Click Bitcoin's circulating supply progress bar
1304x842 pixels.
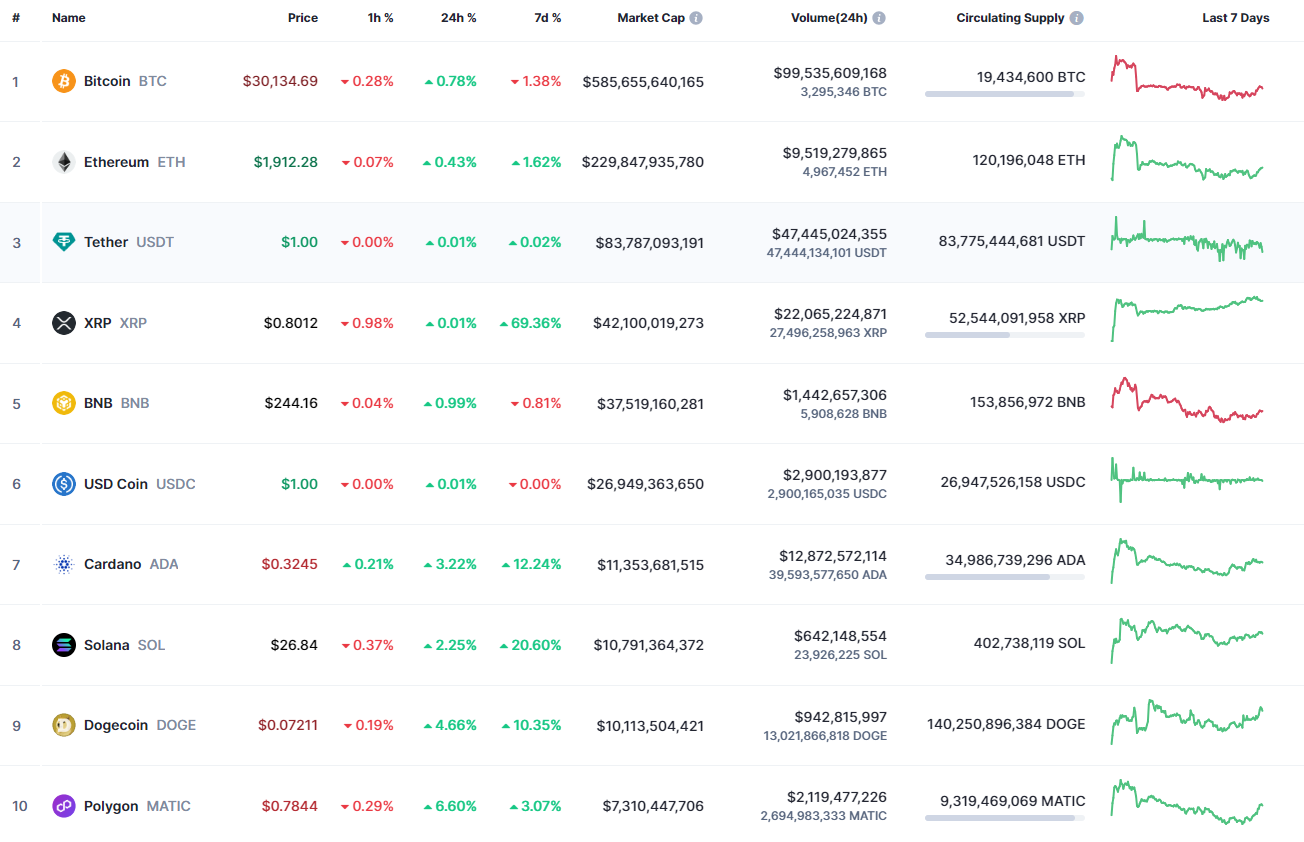tap(1005, 94)
